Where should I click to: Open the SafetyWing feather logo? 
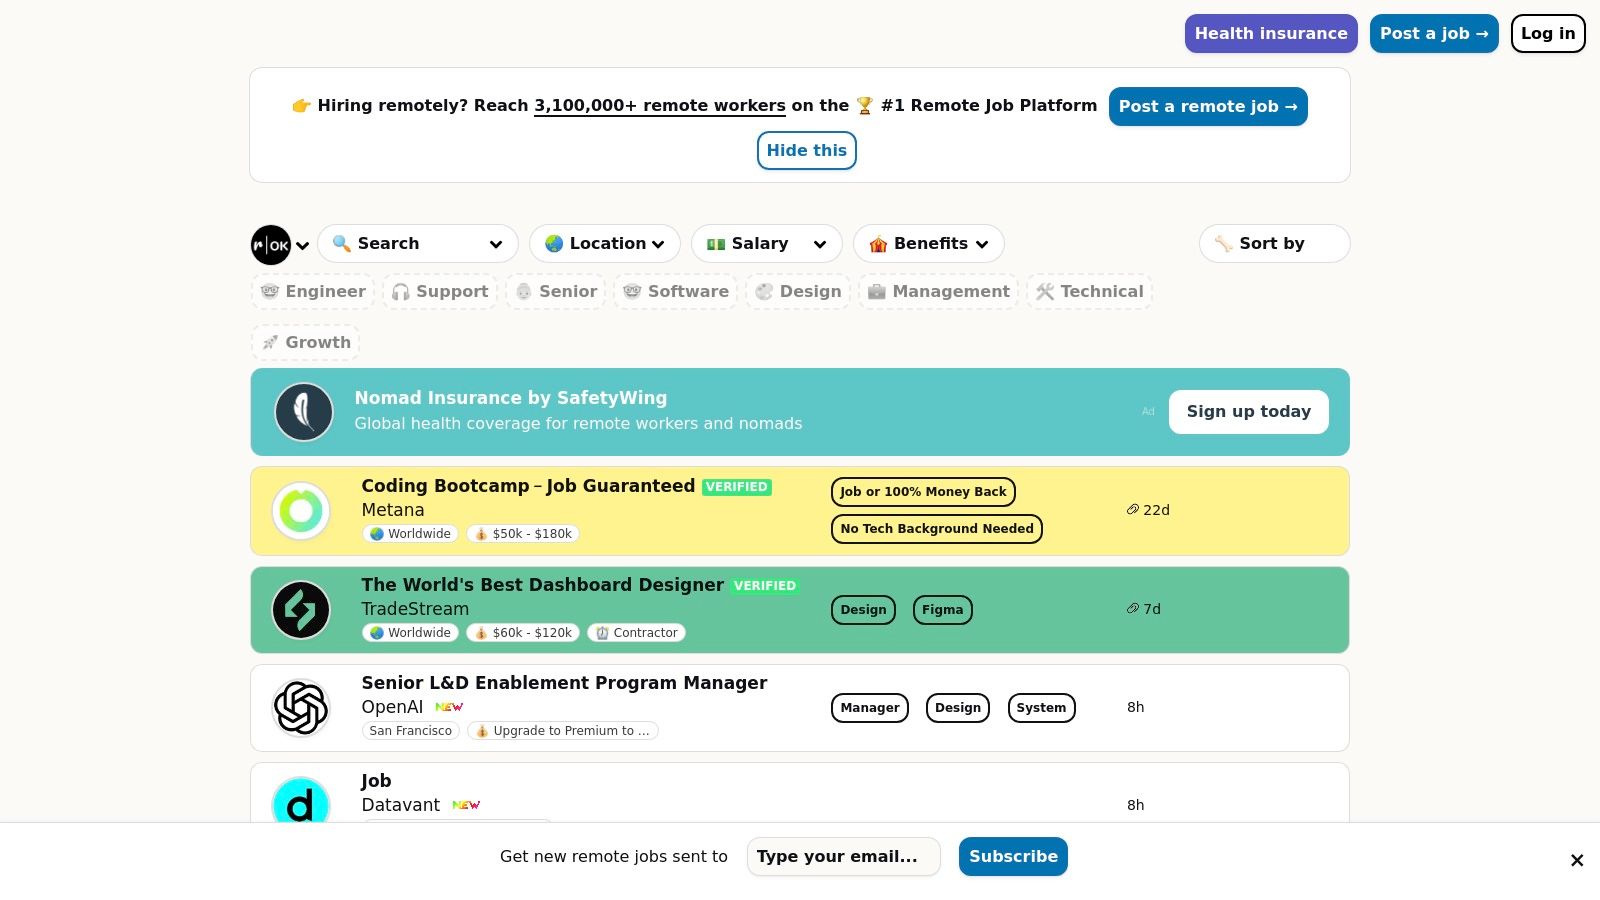click(304, 412)
